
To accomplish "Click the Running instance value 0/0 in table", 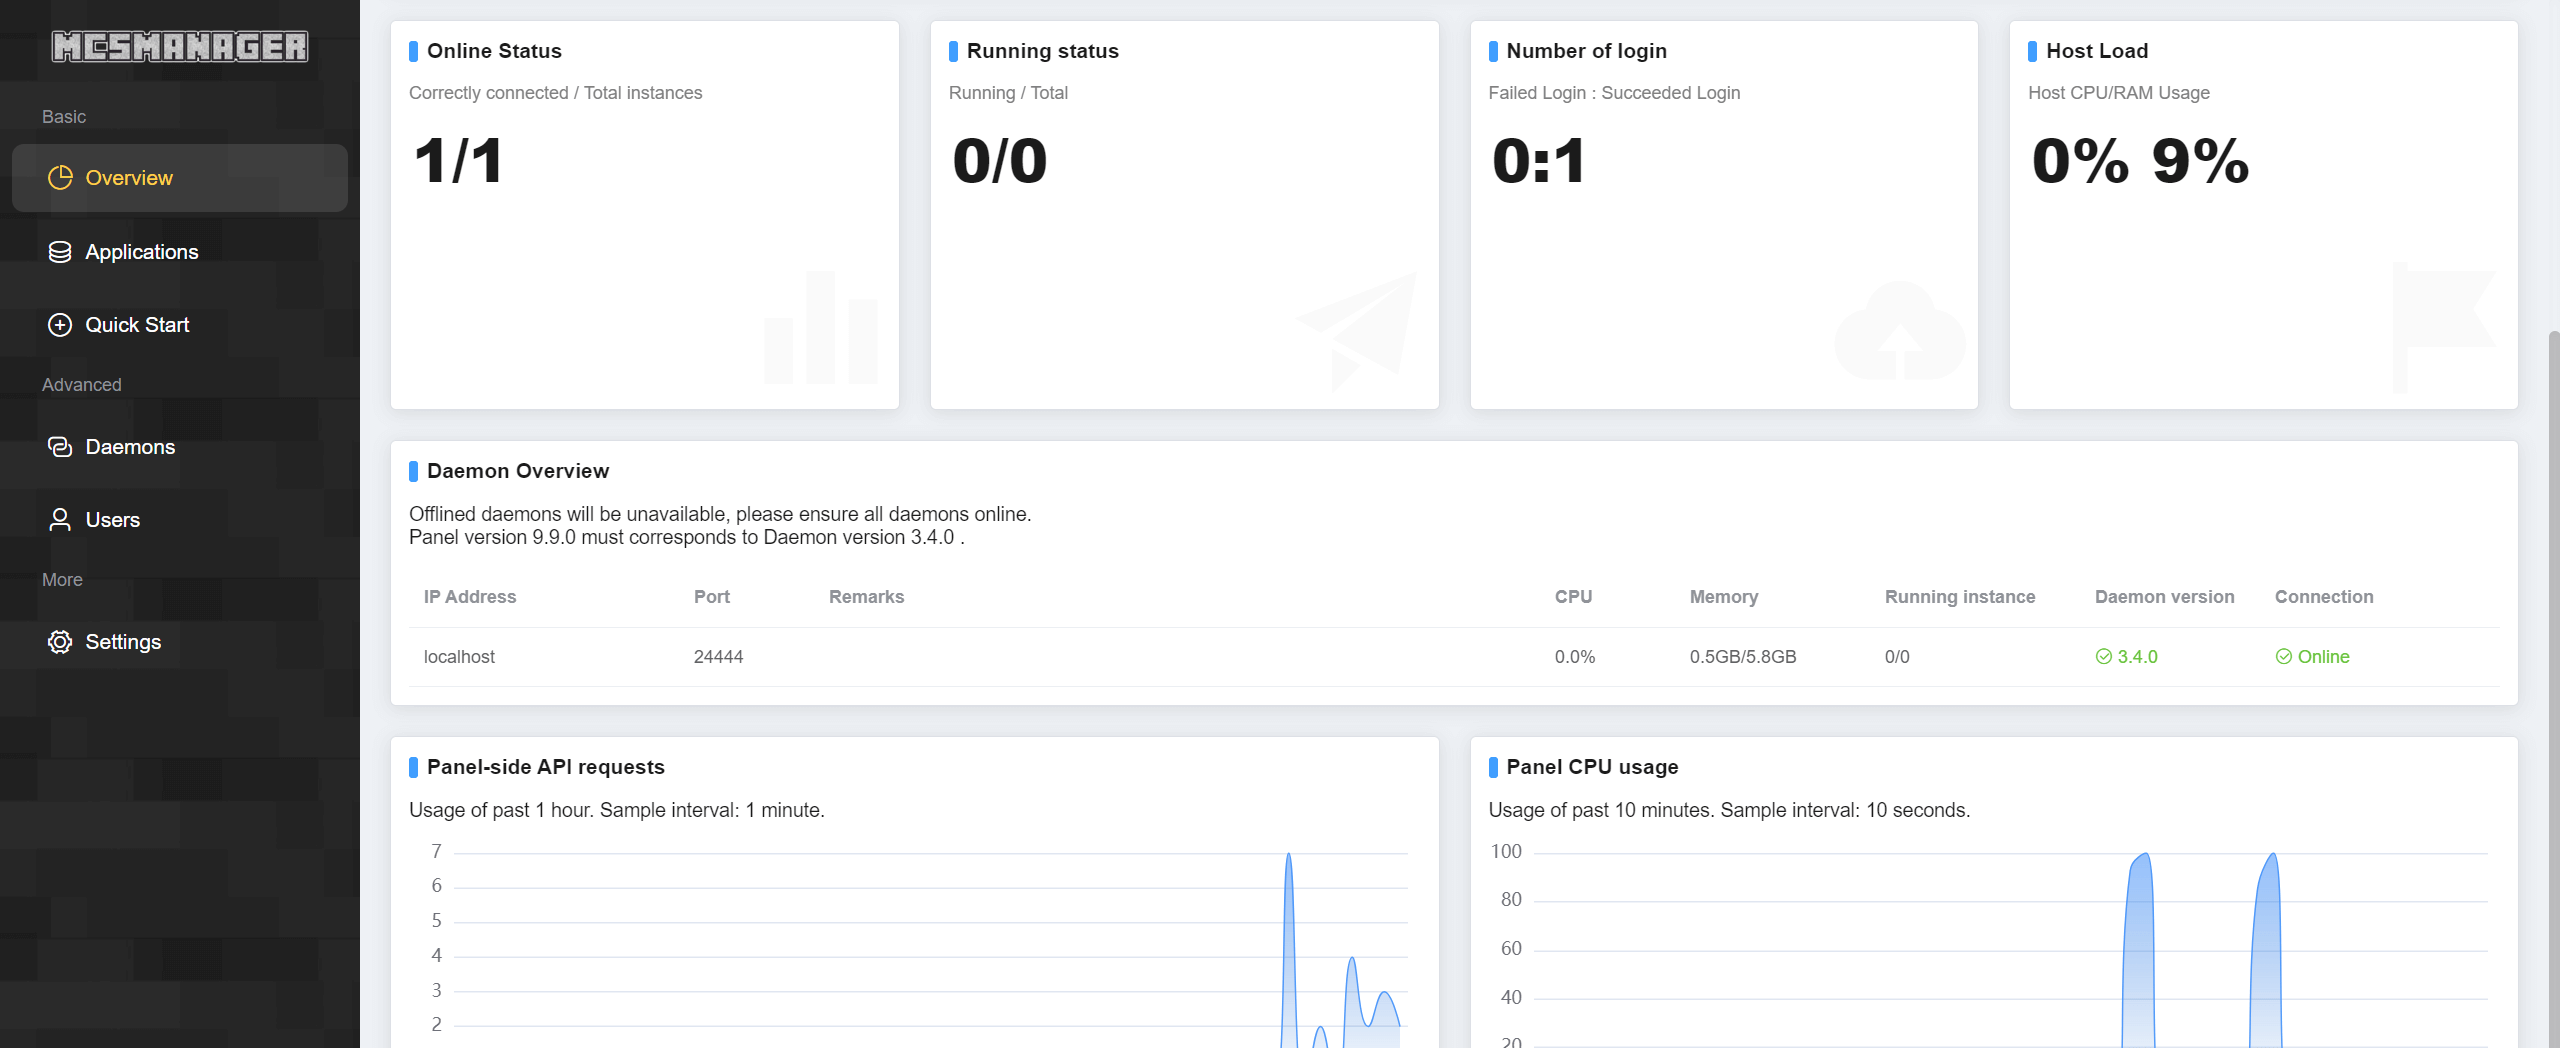I will [x=1897, y=656].
